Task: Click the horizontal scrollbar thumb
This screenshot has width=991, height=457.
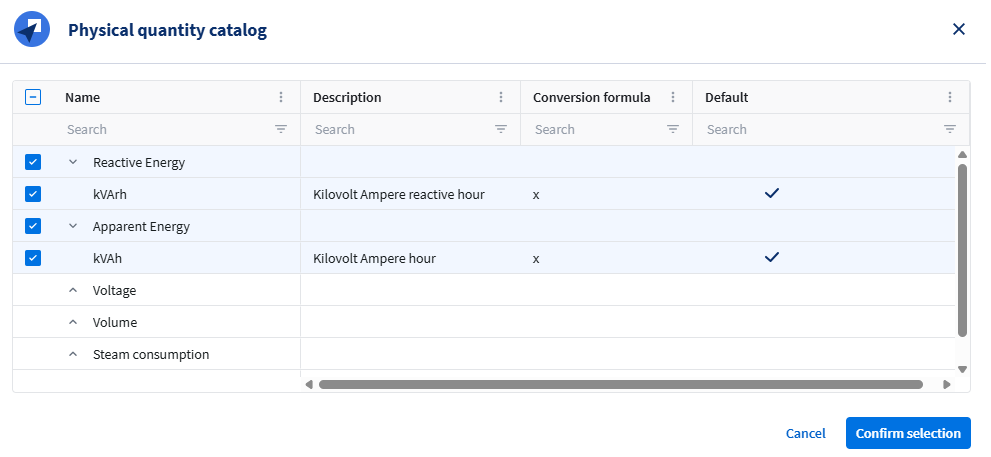Action: point(620,384)
